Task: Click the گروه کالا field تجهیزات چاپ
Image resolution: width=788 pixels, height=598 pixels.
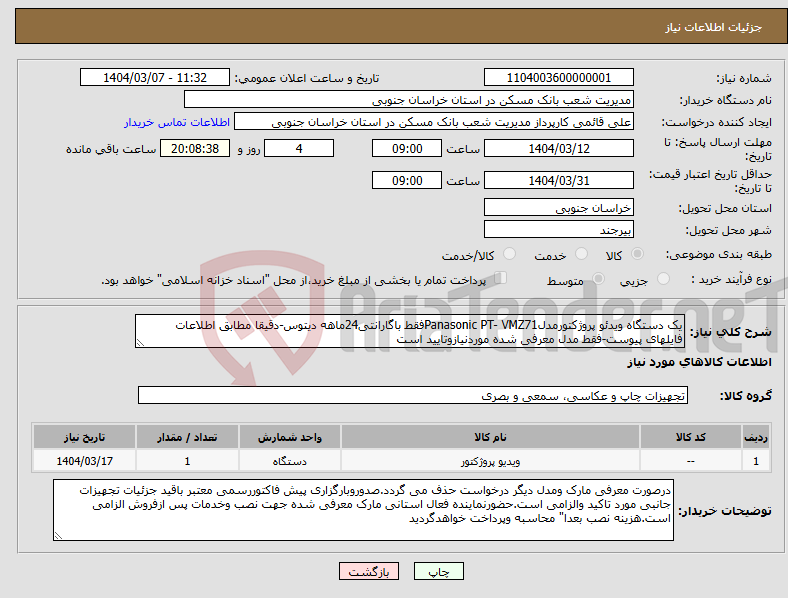Action: coord(413,395)
